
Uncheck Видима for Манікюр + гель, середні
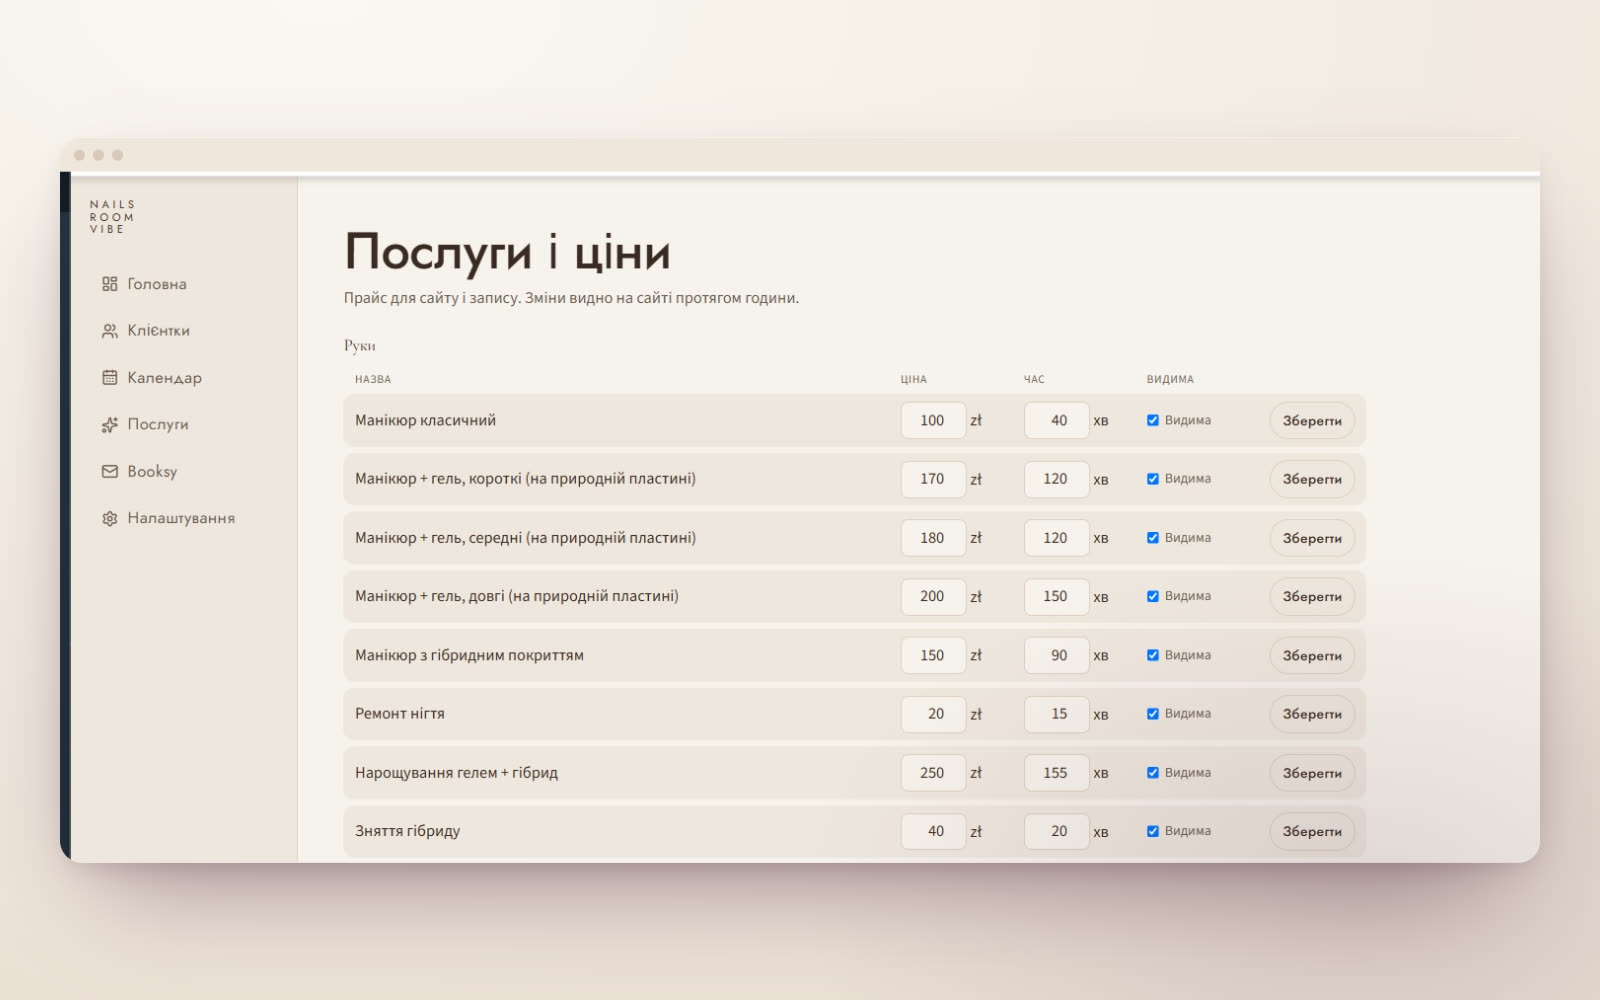pyautogui.click(x=1153, y=538)
